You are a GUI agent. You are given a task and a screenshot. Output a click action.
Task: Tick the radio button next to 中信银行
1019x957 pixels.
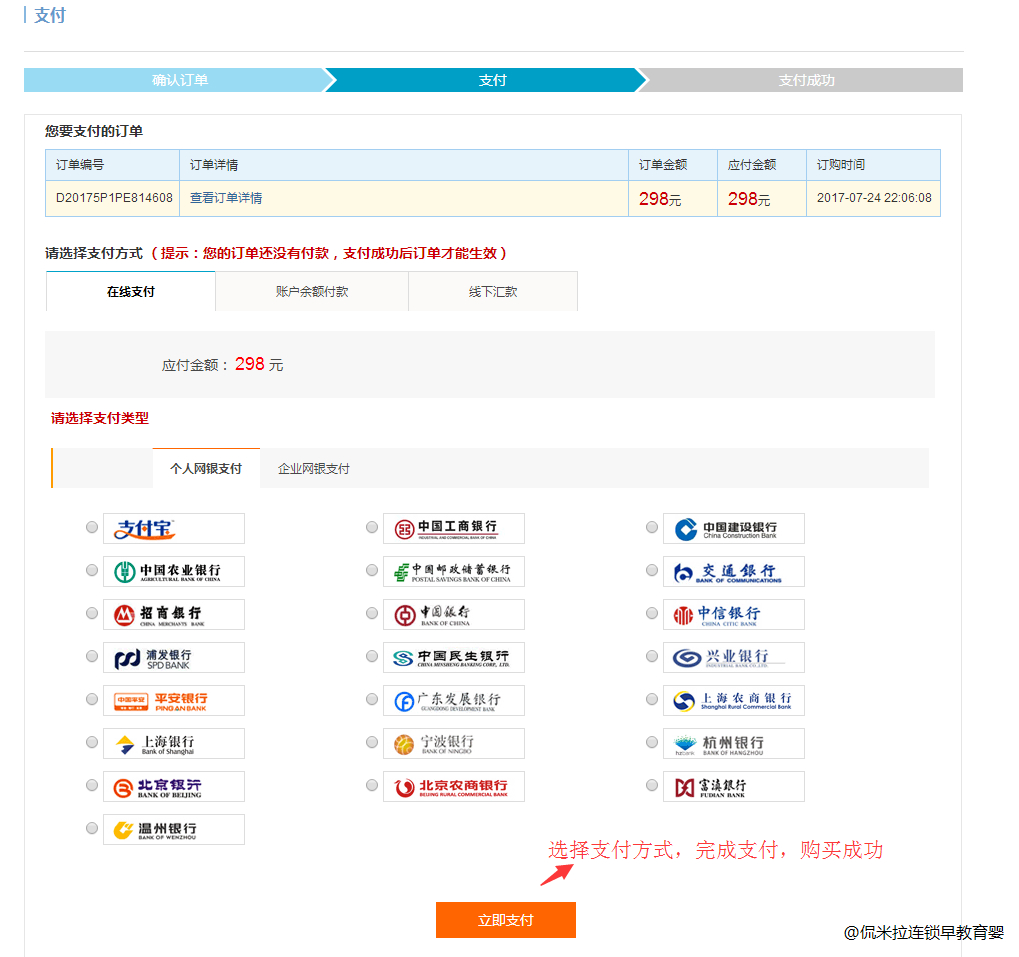pyautogui.click(x=652, y=613)
